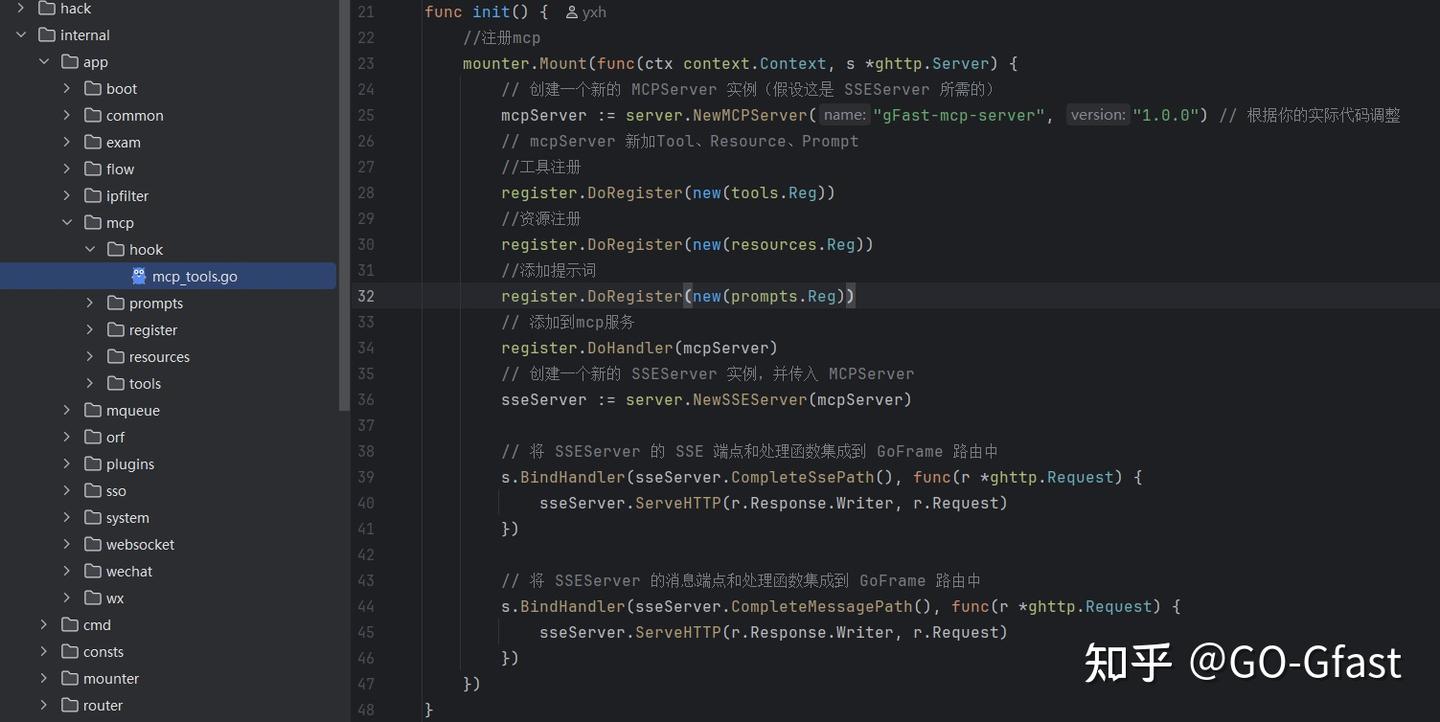This screenshot has height=722, width=1440.
Task: Click the hook folder icon
Action: point(118,249)
